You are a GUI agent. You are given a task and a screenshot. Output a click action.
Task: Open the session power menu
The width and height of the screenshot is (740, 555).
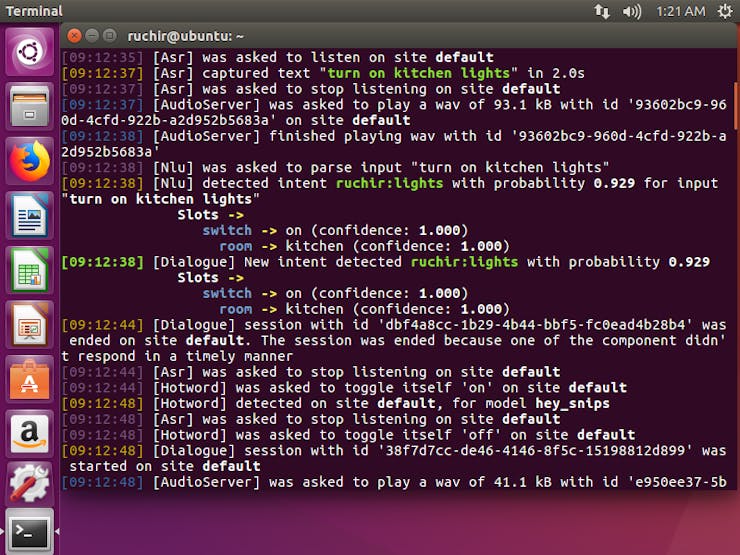725,11
